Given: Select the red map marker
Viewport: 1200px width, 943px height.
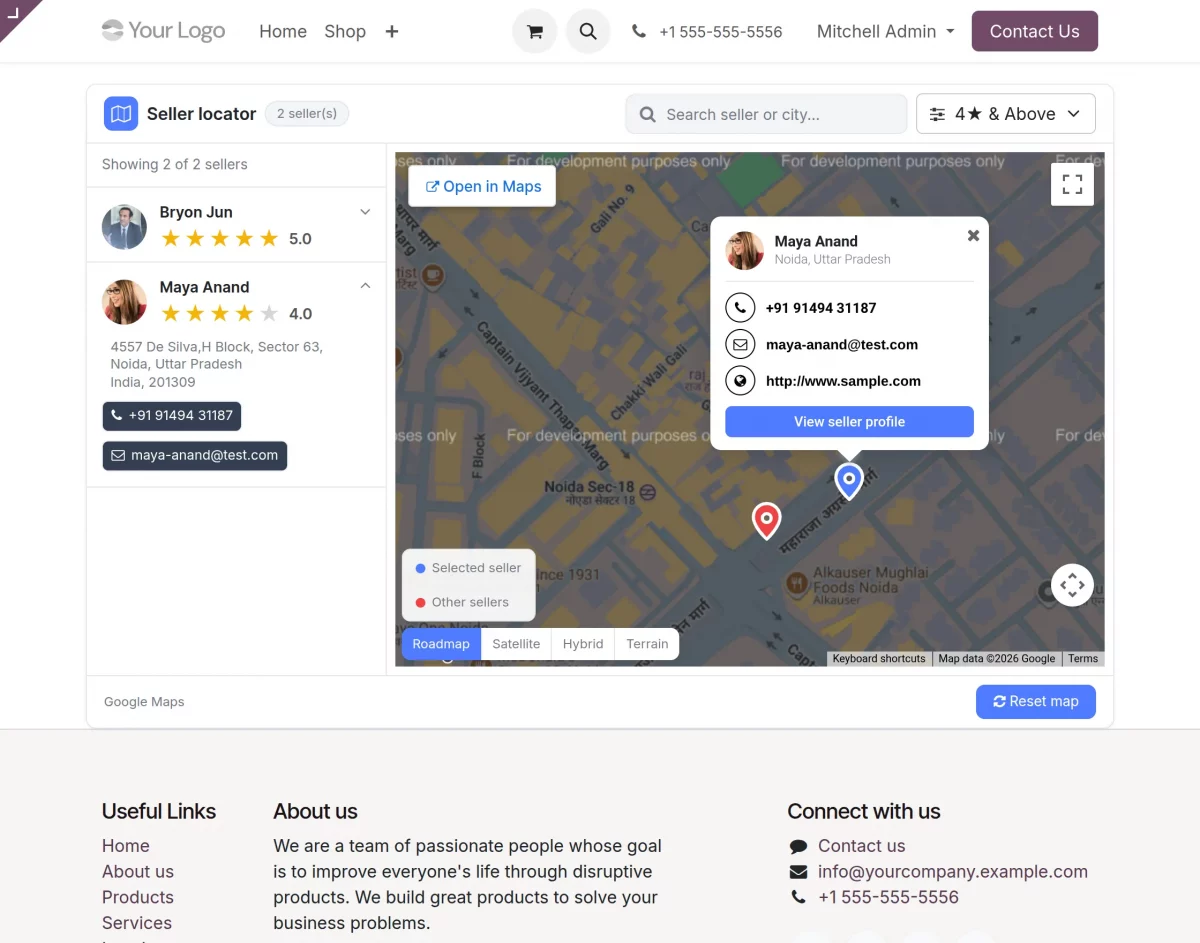Looking at the screenshot, I should [766, 520].
